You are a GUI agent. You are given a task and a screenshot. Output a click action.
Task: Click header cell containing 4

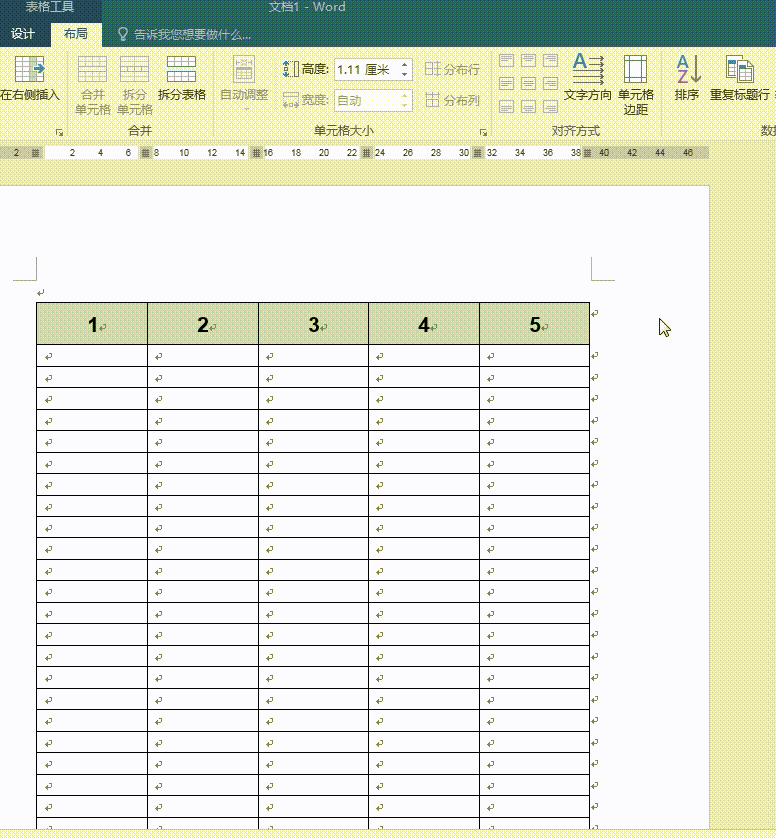424,324
